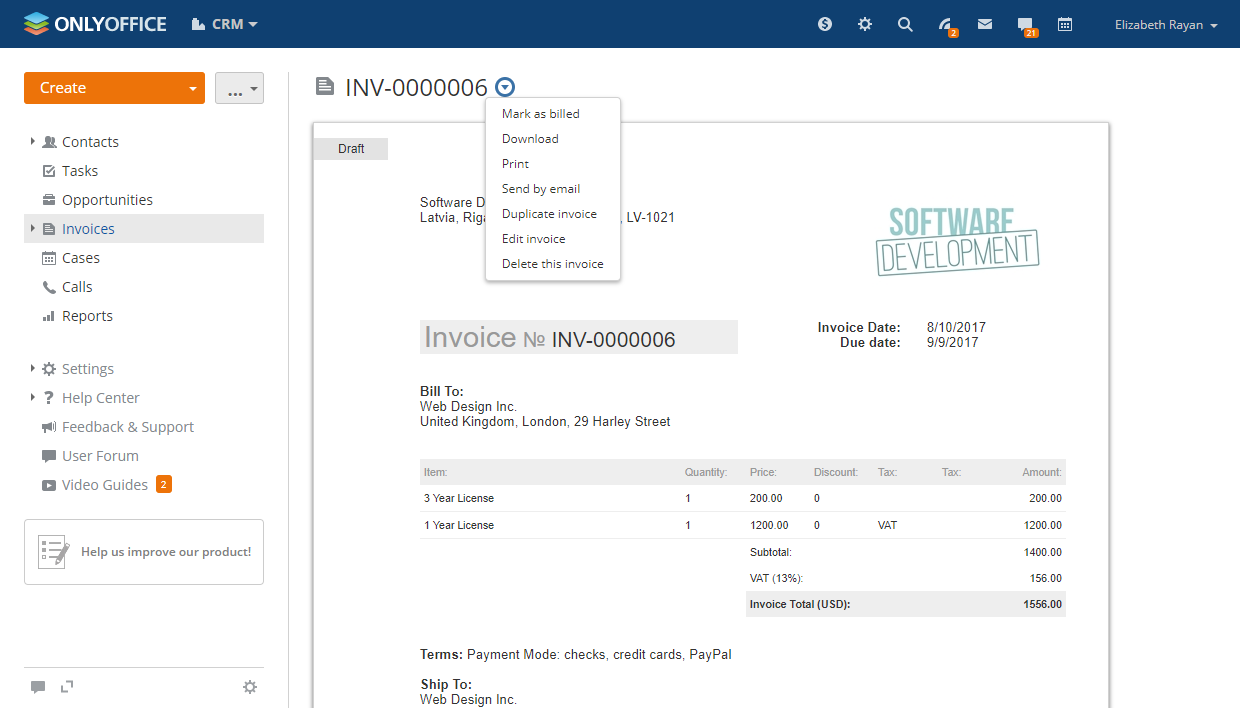The image size is (1240, 708).
Task: Select Mark as billed from menu
Action: coord(541,114)
